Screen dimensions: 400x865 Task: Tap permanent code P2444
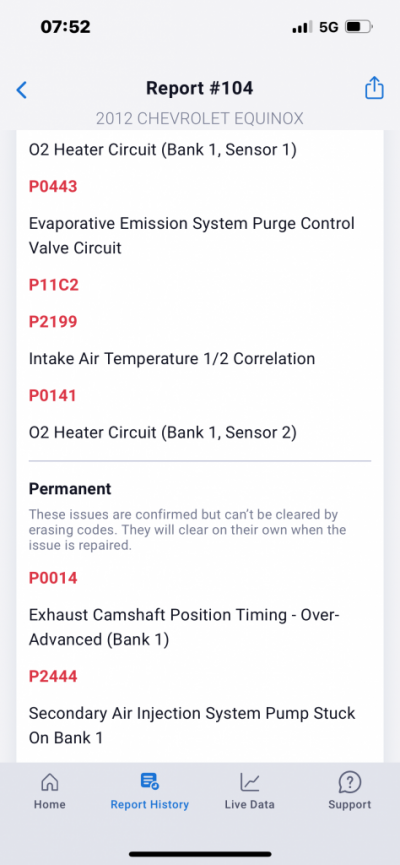(53, 676)
